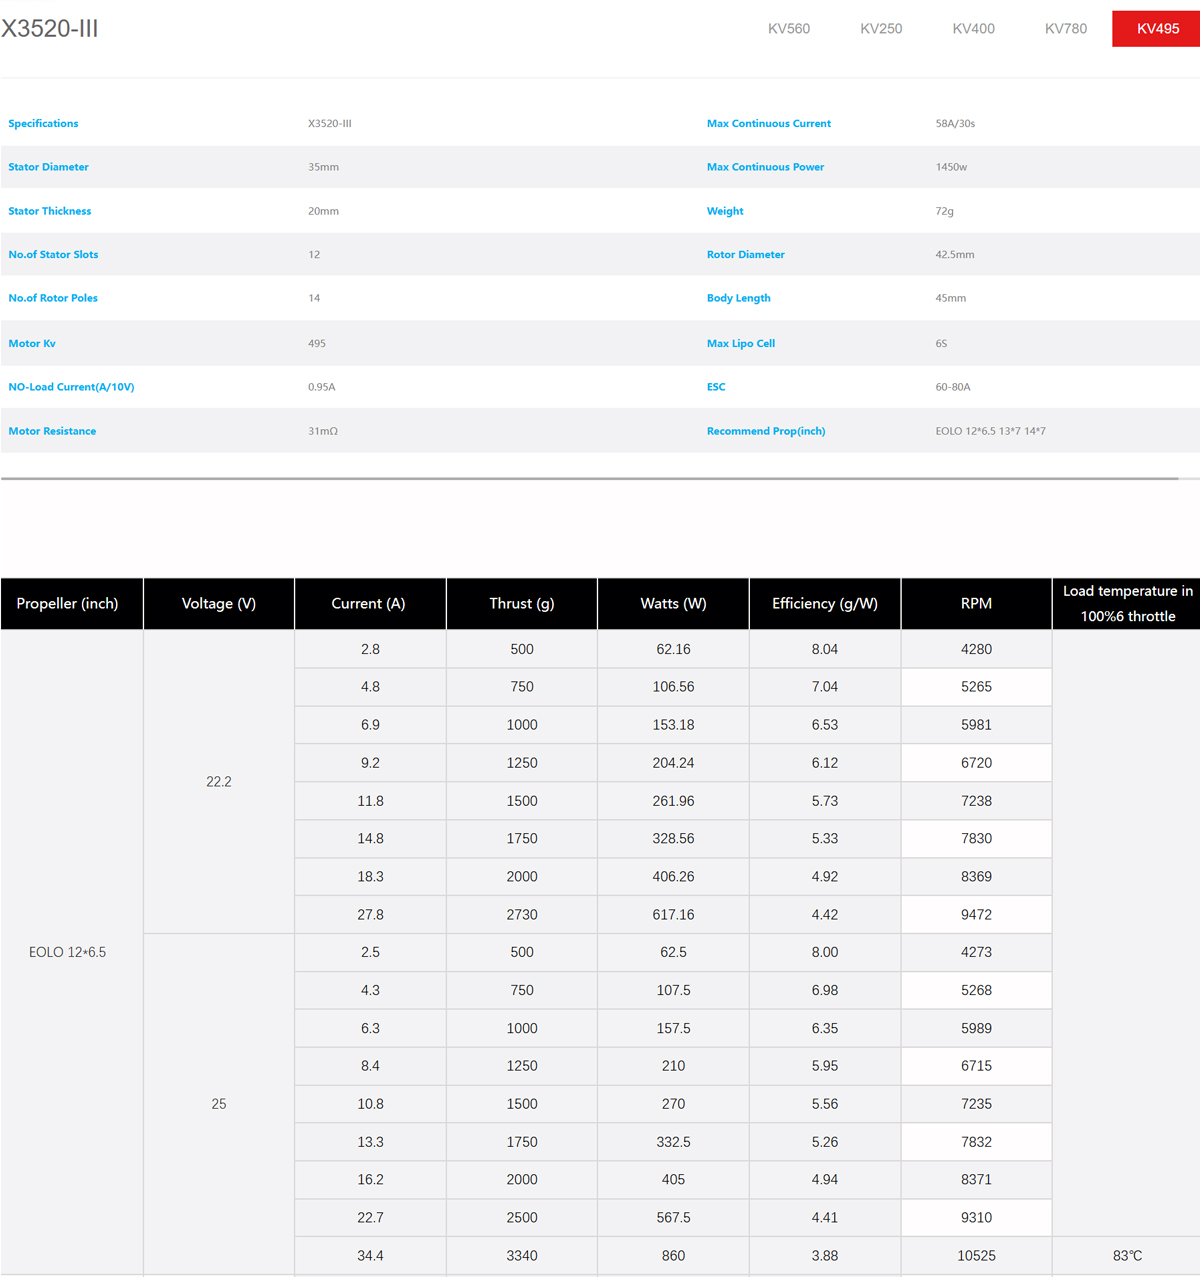Select the 3340 thrust value cell
The height and width of the screenshot is (1277, 1200).
[x=521, y=1256]
